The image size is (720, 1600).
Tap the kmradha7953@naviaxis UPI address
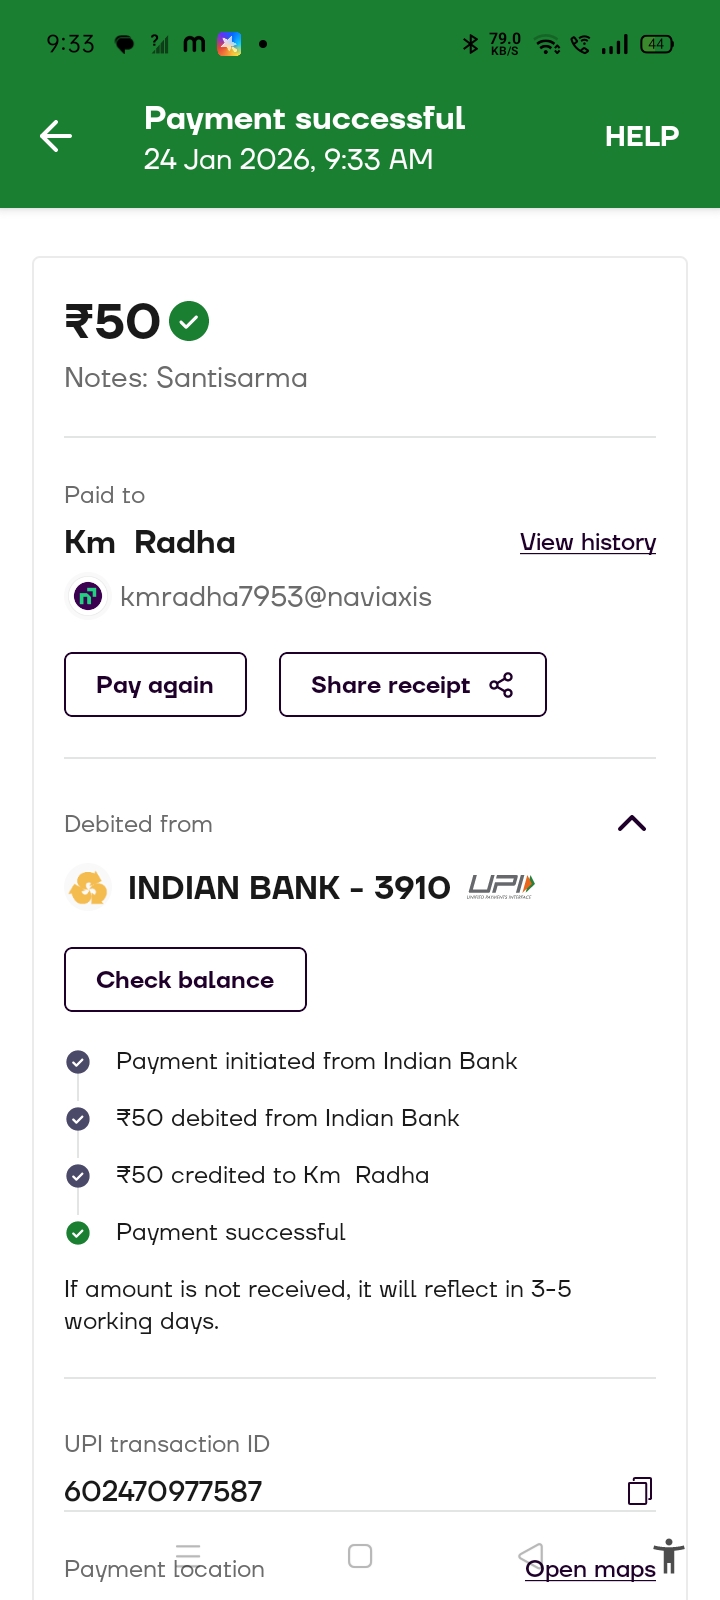(x=276, y=597)
